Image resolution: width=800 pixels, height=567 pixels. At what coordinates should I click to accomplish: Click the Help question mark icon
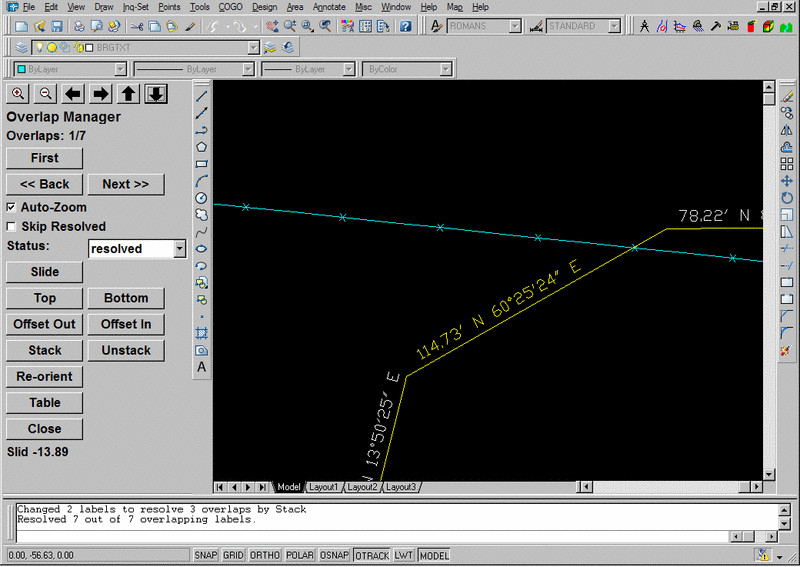(x=406, y=26)
